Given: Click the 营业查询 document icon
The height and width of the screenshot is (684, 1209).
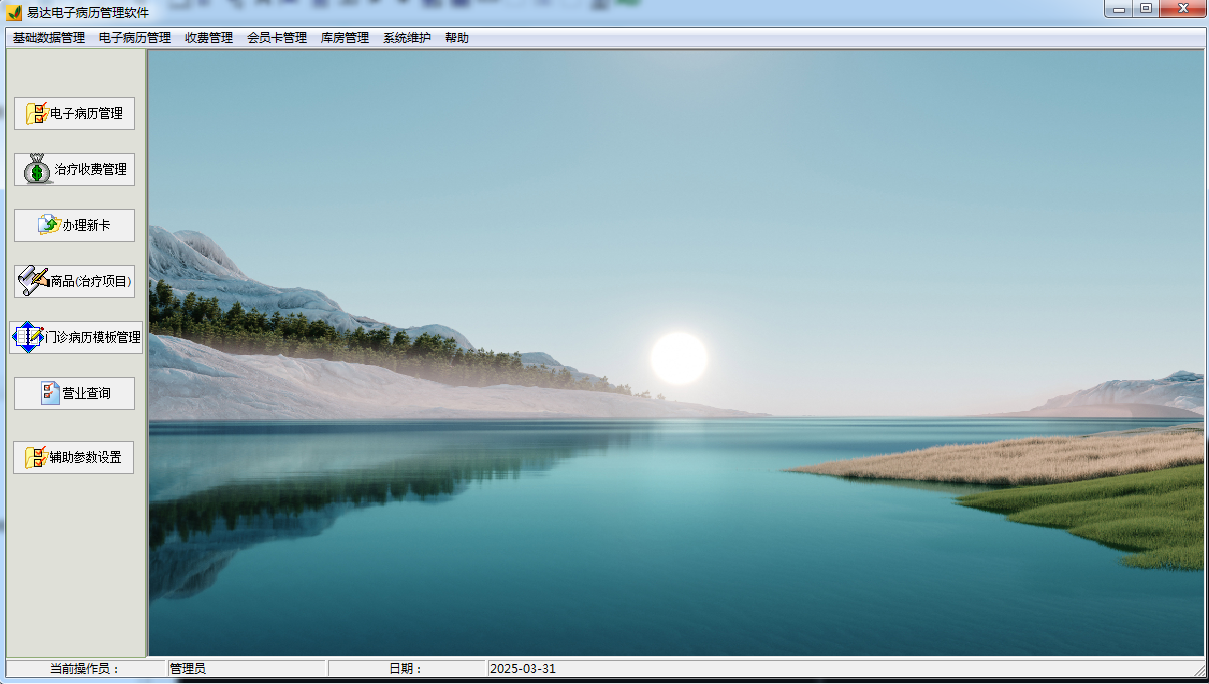Looking at the screenshot, I should pos(50,393).
